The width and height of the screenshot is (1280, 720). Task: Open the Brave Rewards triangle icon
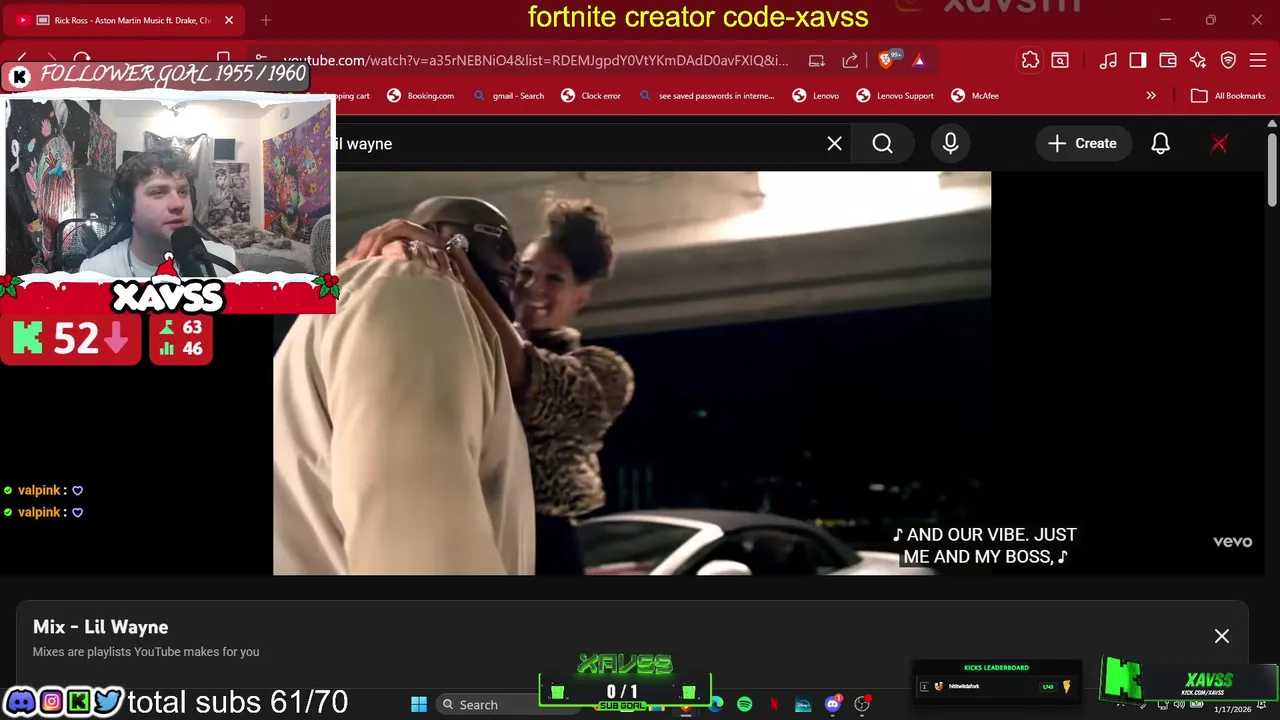918,60
